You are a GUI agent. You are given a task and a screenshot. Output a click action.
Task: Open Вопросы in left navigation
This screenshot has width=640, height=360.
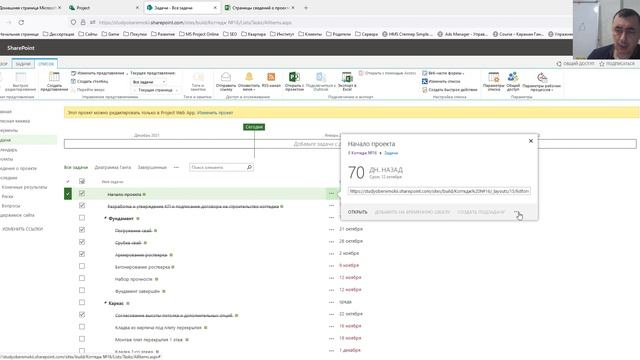(x=11, y=206)
